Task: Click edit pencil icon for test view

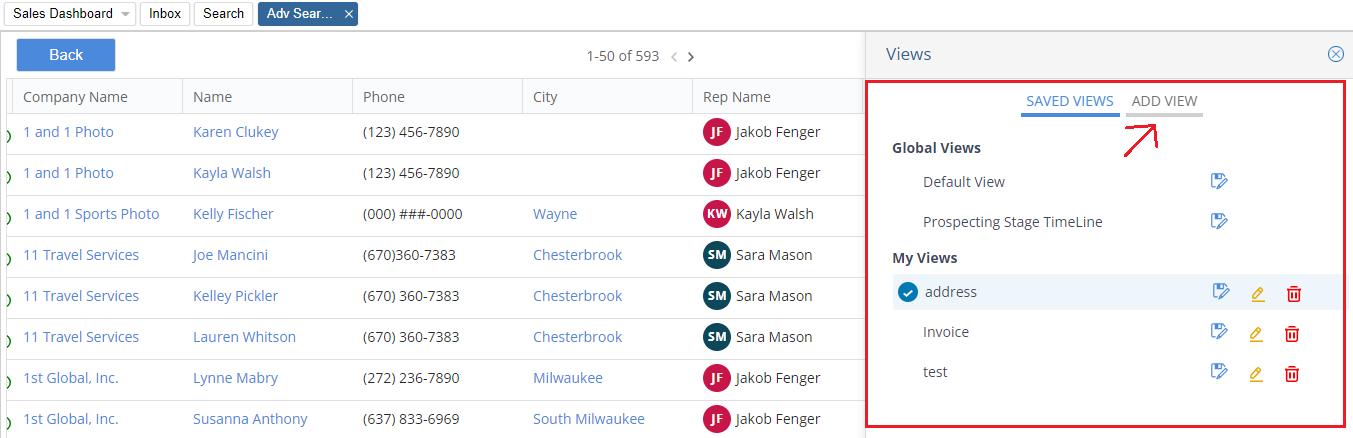Action: tap(1256, 374)
